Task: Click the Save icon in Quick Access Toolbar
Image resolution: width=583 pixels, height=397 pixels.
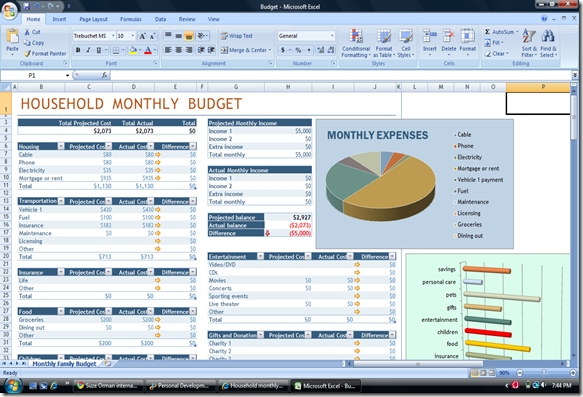Action: coord(26,6)
